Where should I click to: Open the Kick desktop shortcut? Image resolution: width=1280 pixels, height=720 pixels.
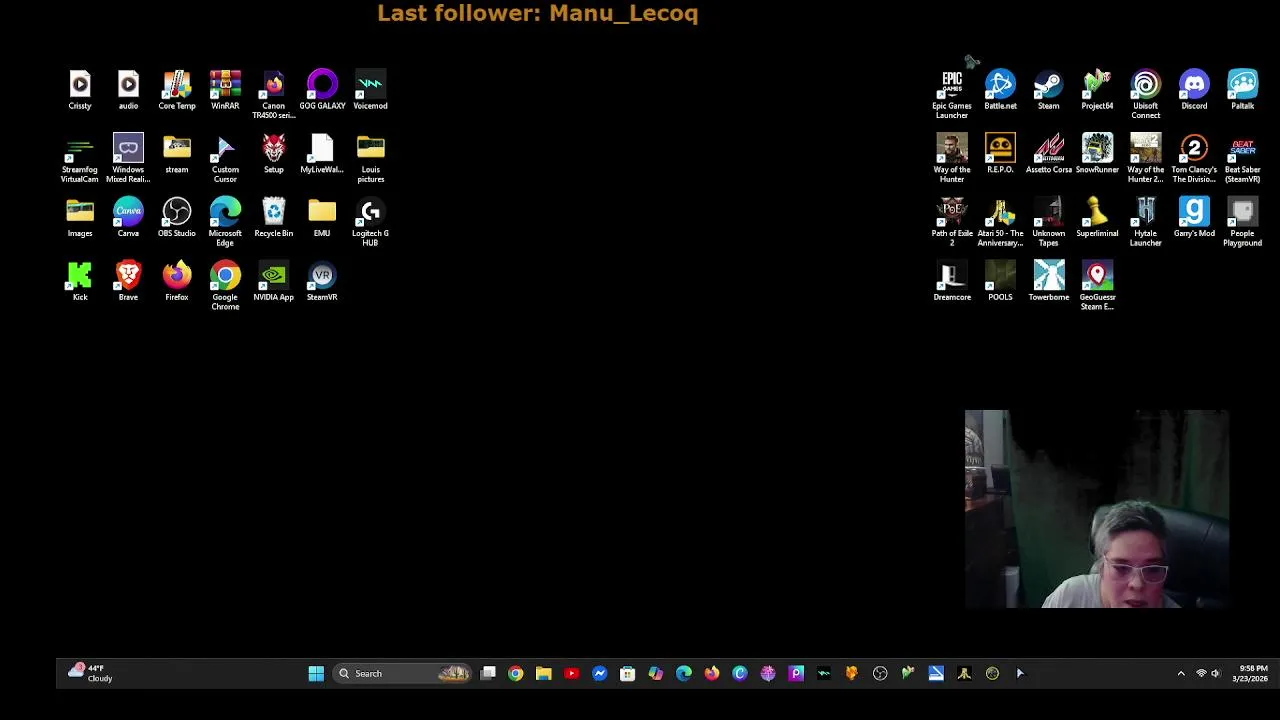click(x=80, y=282)
